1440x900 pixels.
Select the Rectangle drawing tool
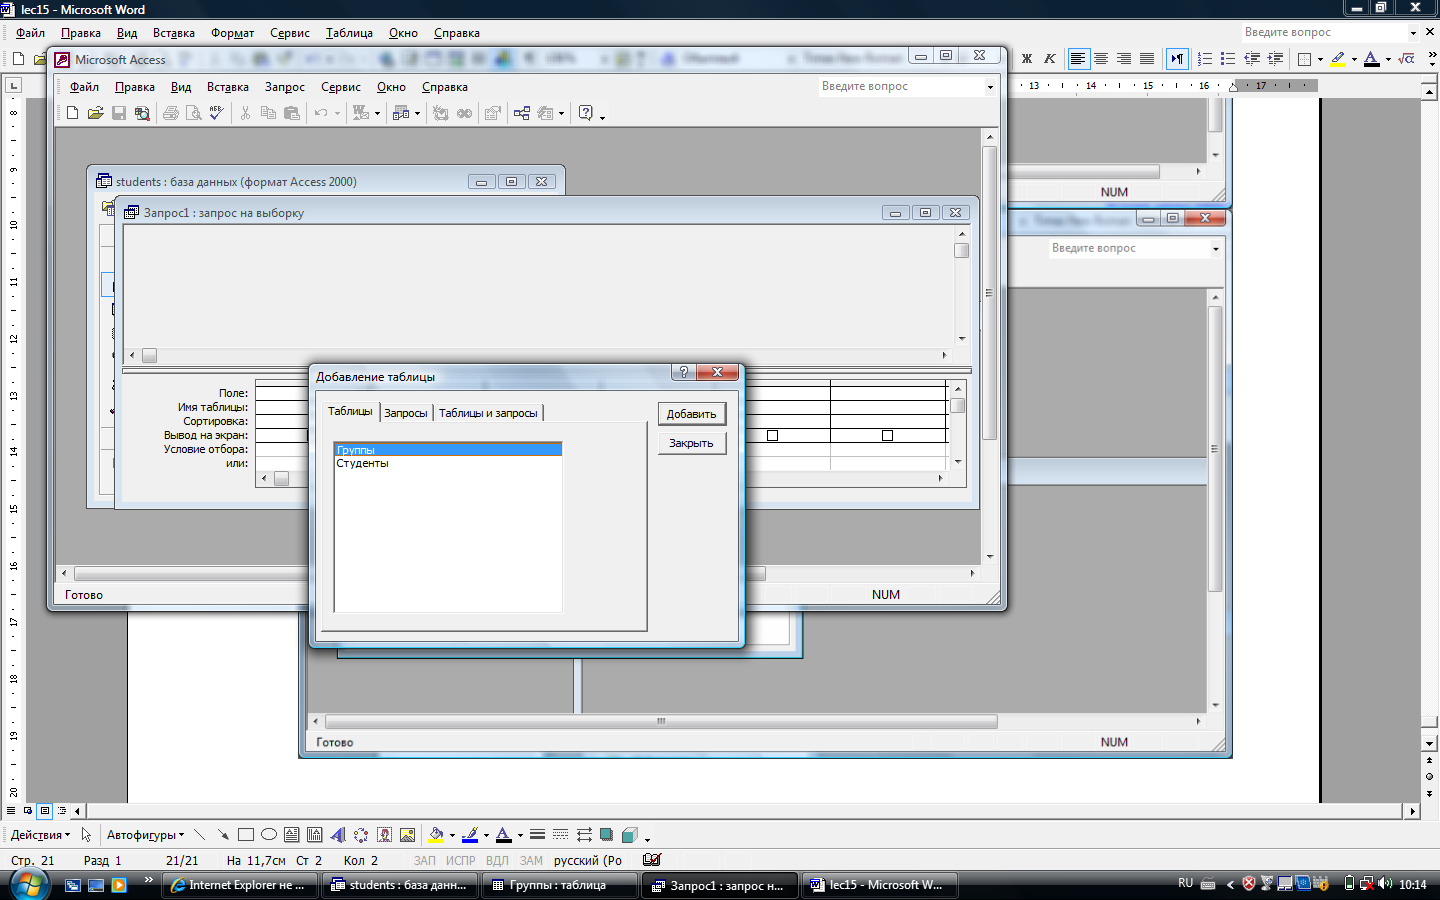click(x=246, y=834)
